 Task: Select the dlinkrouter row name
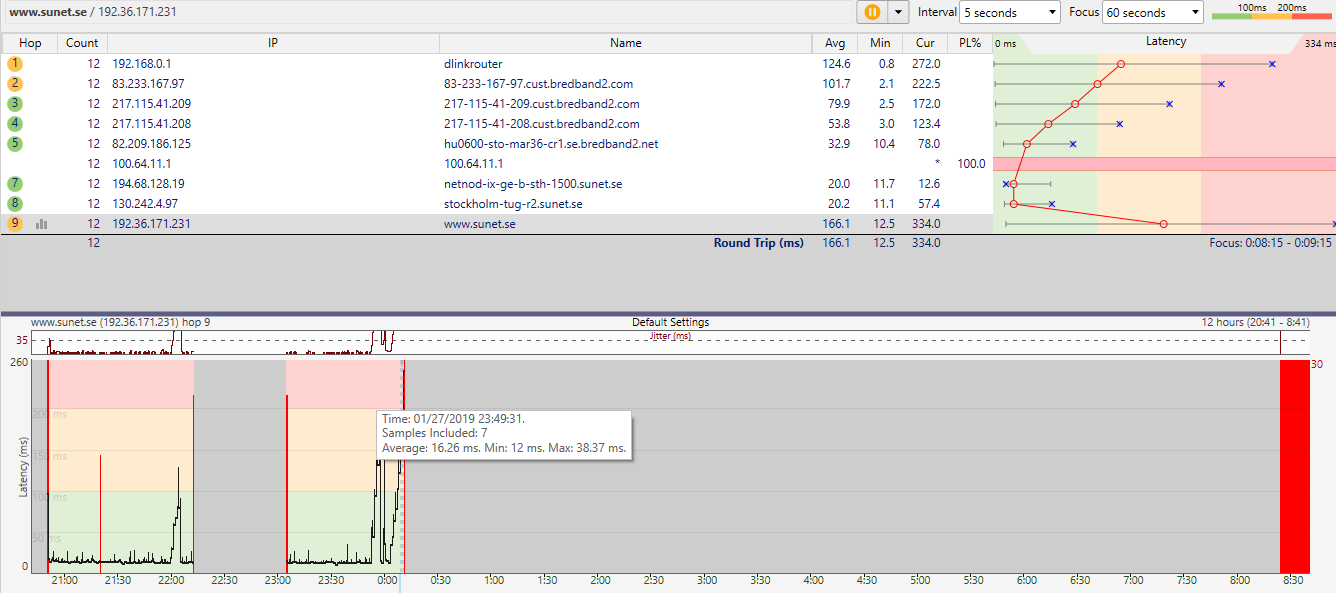(473, 64)
